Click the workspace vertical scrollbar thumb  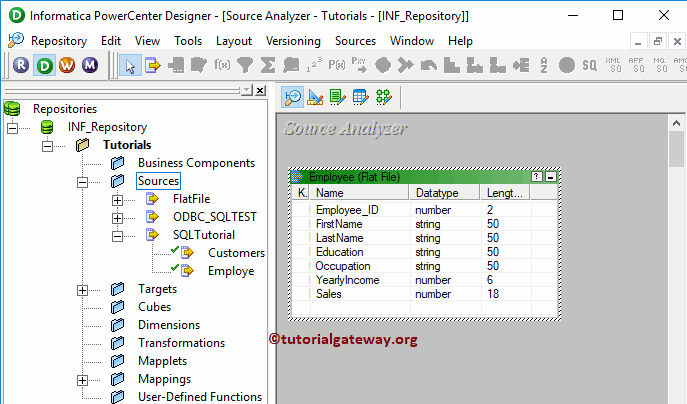point(676,150)
